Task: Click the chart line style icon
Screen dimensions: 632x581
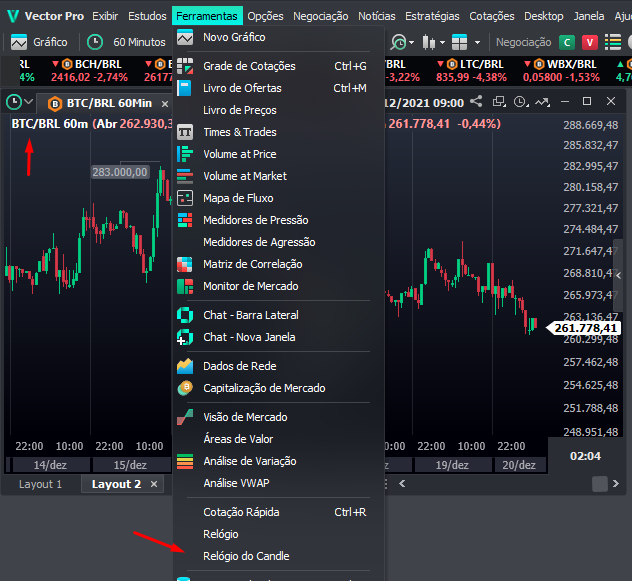Action: 543,102
